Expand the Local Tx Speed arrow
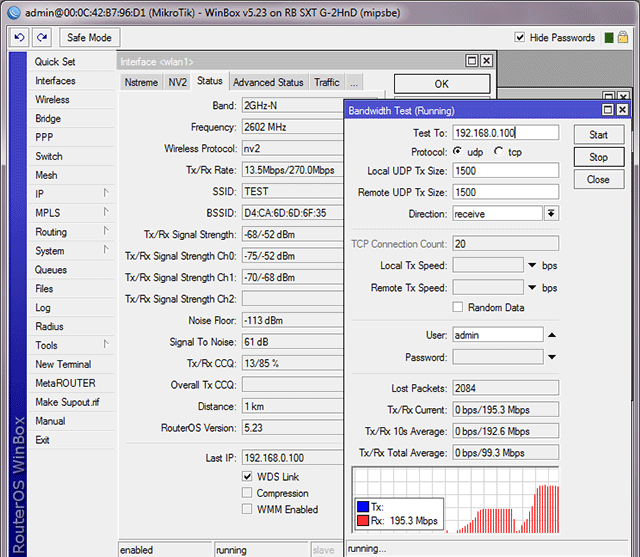Image resolution: width=640 pixels, height=557 pixels. [532, 265]
